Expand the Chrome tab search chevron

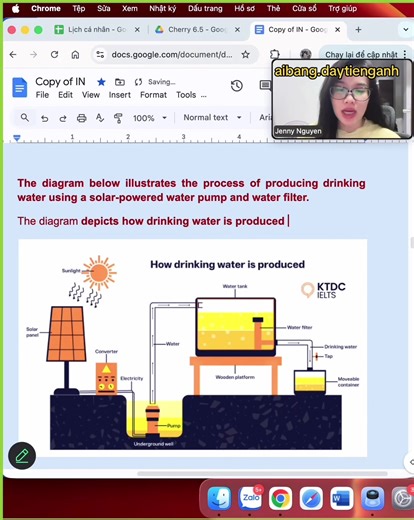coord(406,30)
